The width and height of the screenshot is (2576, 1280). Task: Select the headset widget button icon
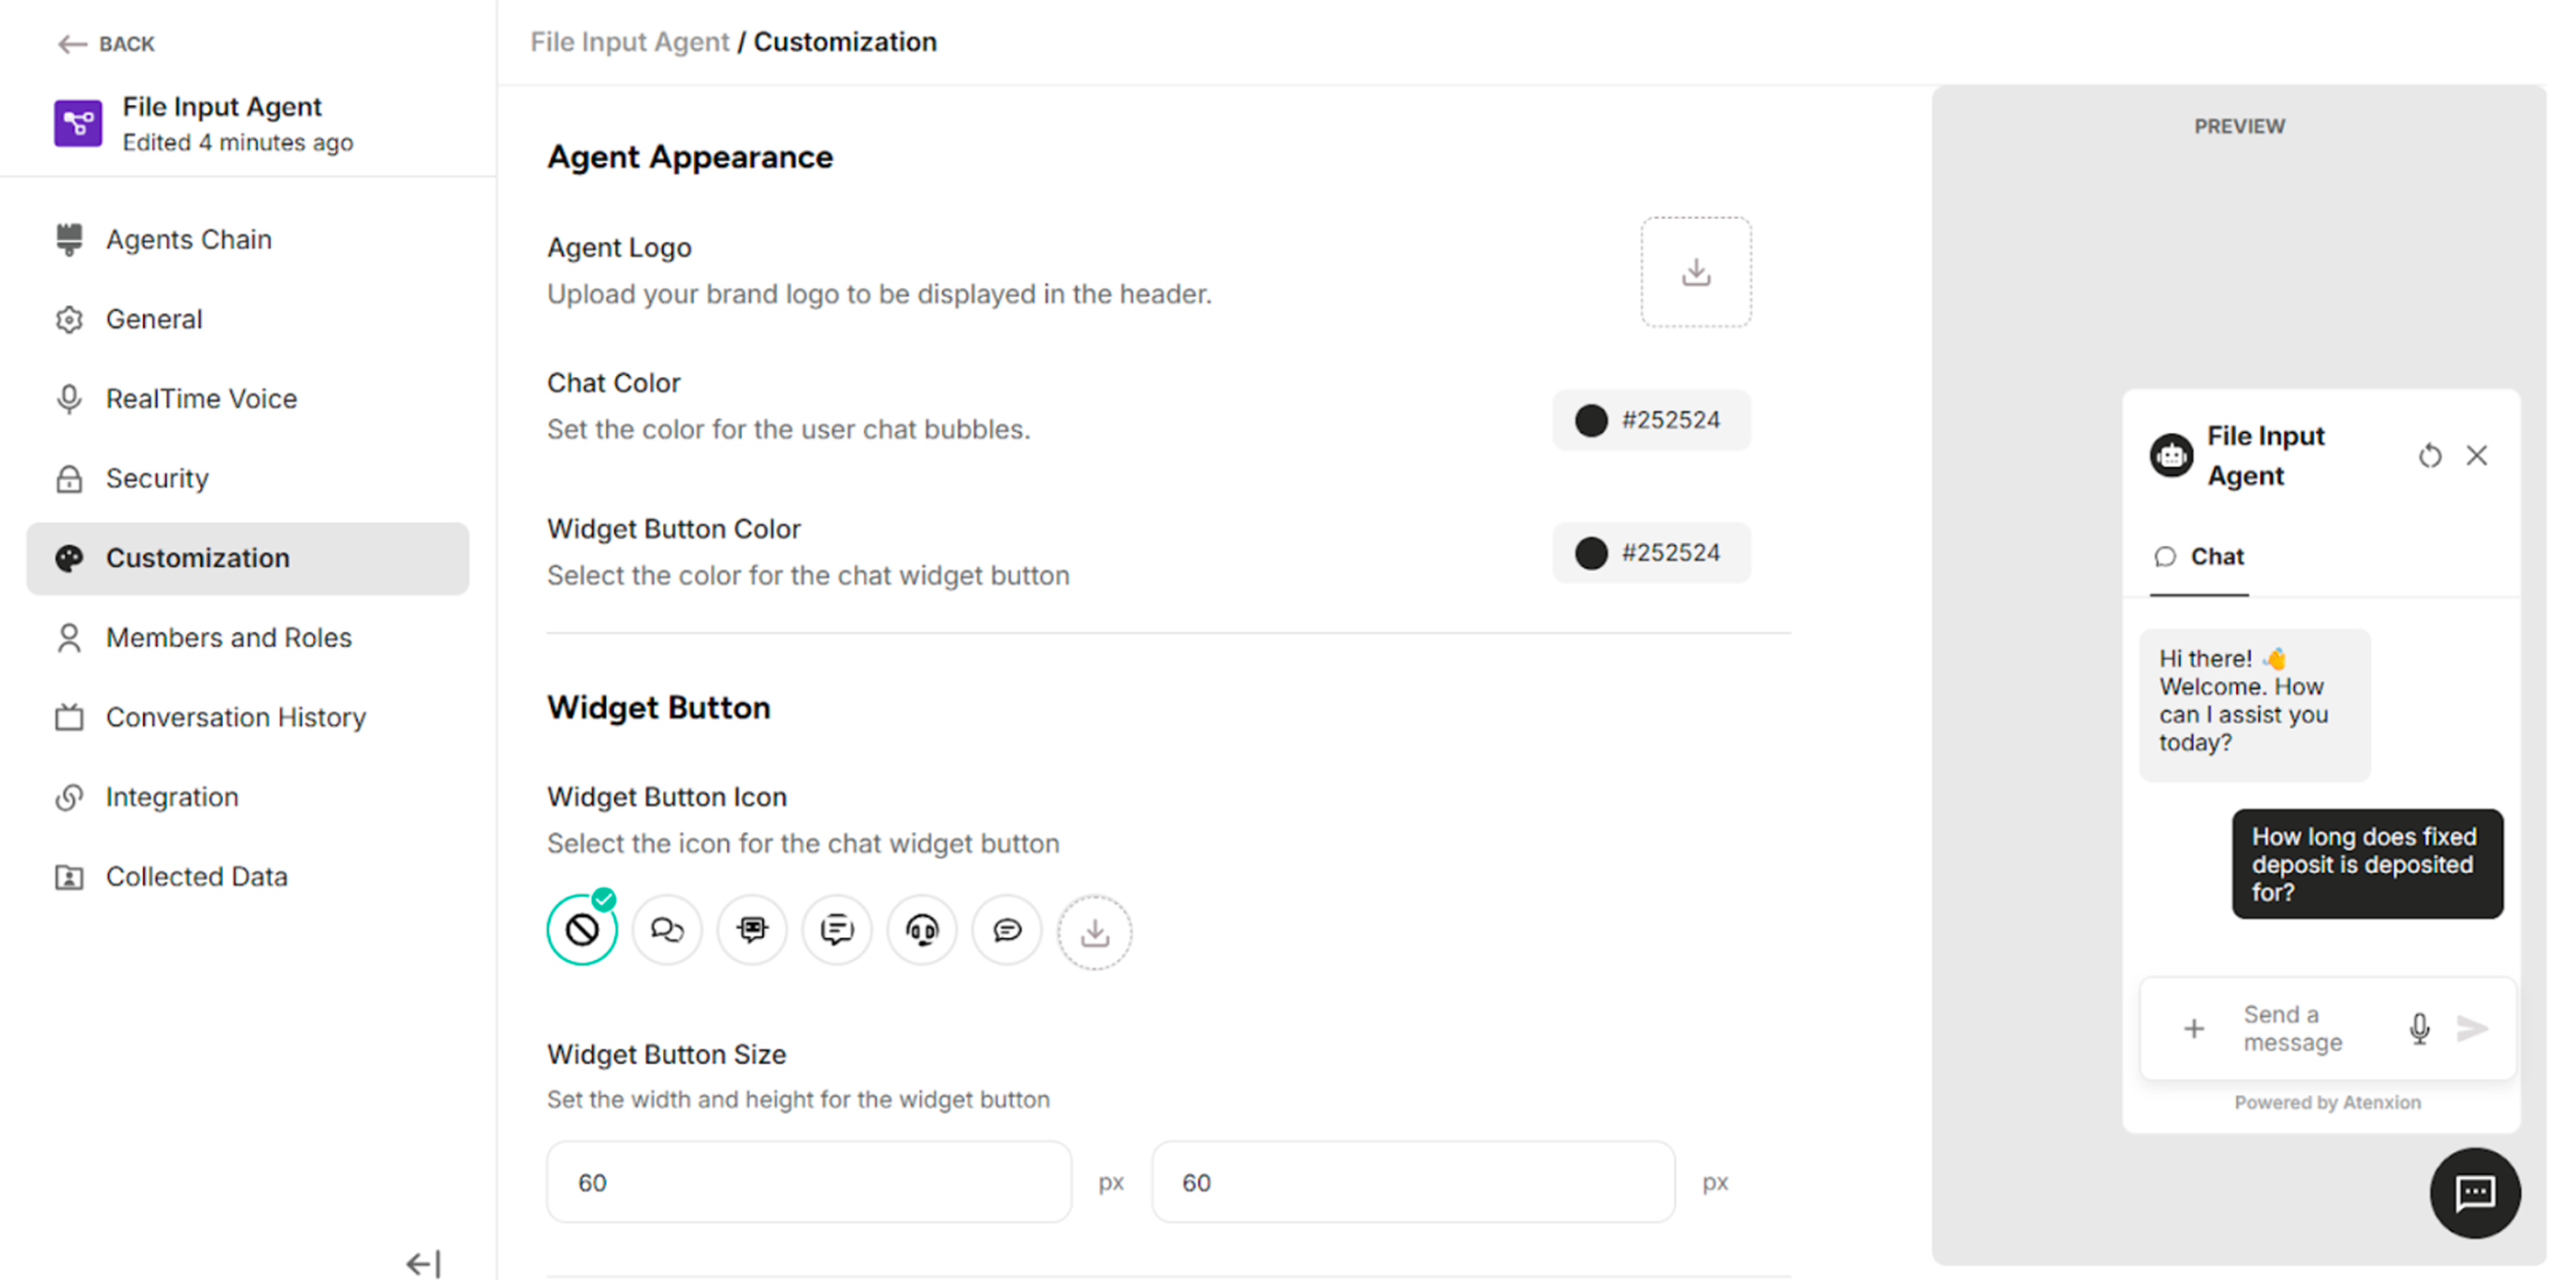click(922, 929)
